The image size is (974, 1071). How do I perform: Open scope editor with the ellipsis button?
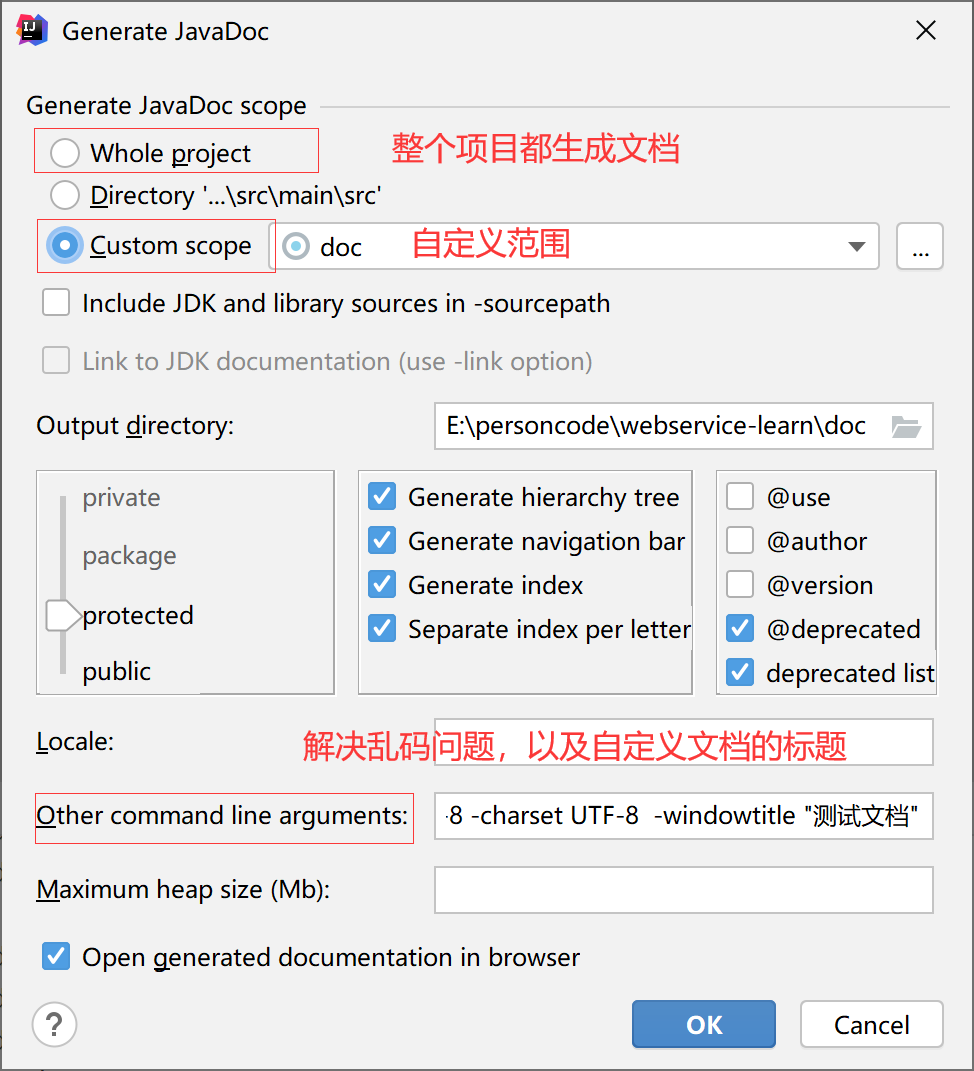[x=920, y=246]
